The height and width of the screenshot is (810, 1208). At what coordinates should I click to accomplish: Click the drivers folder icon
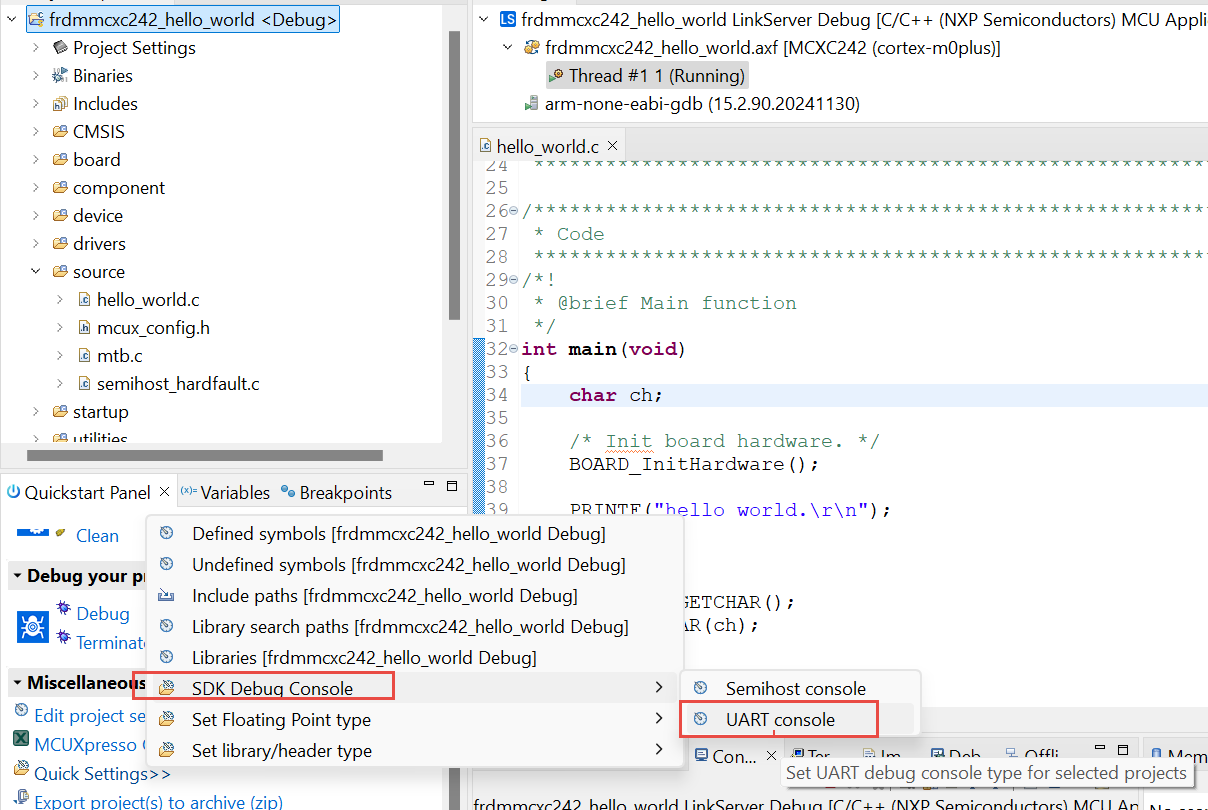pos(60,243)
